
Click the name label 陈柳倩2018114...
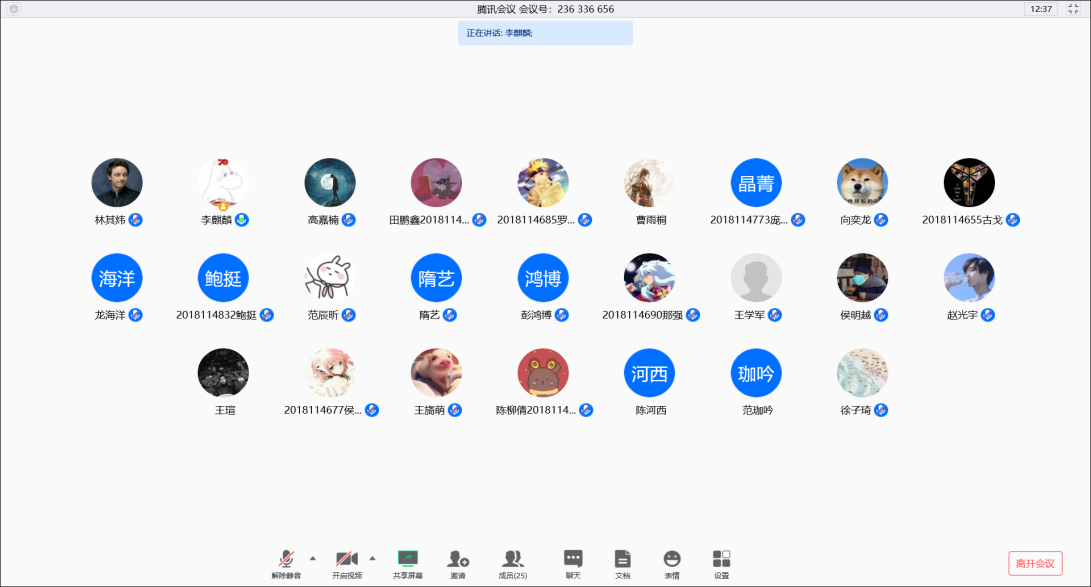(536, 410)
